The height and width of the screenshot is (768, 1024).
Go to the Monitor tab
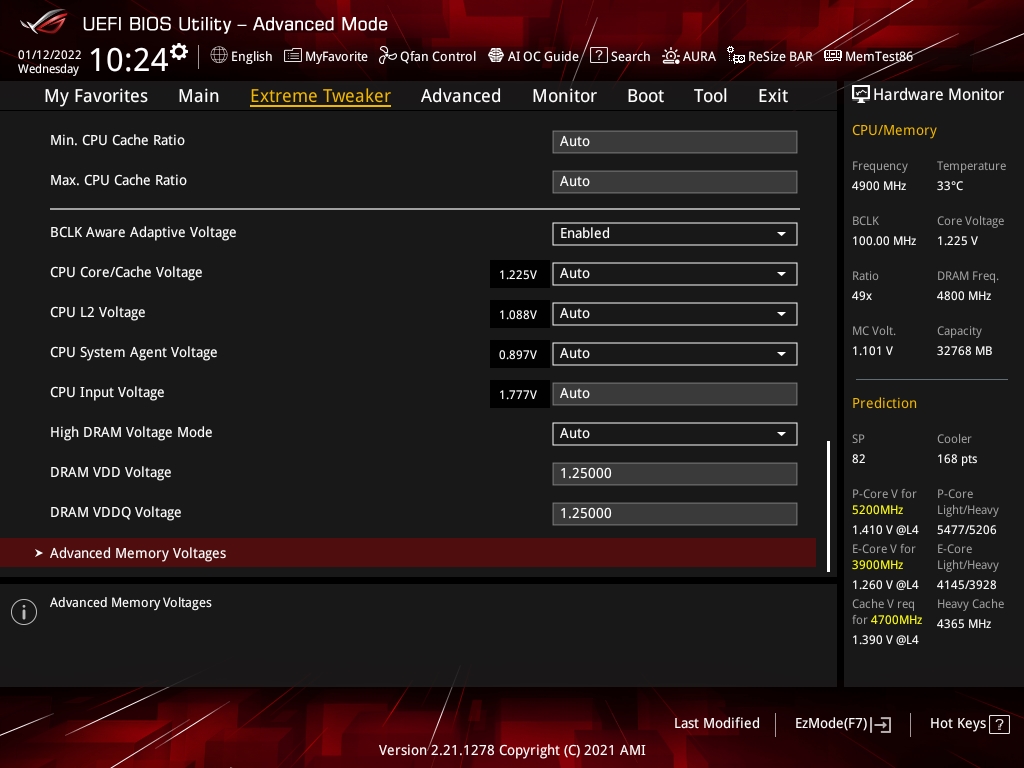click(564, 96)
